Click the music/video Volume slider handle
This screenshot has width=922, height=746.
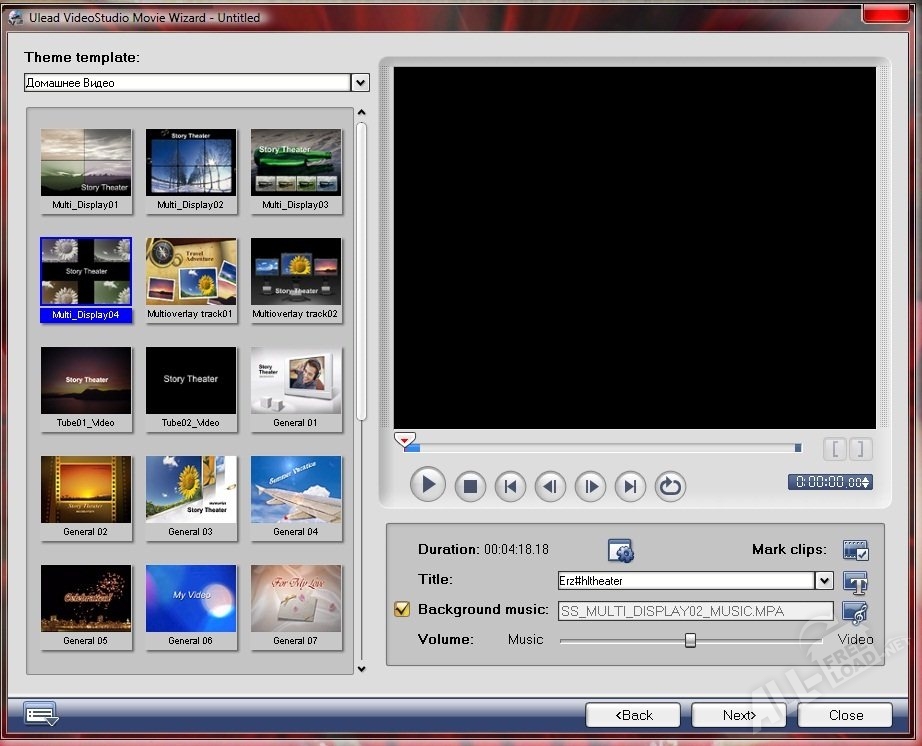[690, 640]
